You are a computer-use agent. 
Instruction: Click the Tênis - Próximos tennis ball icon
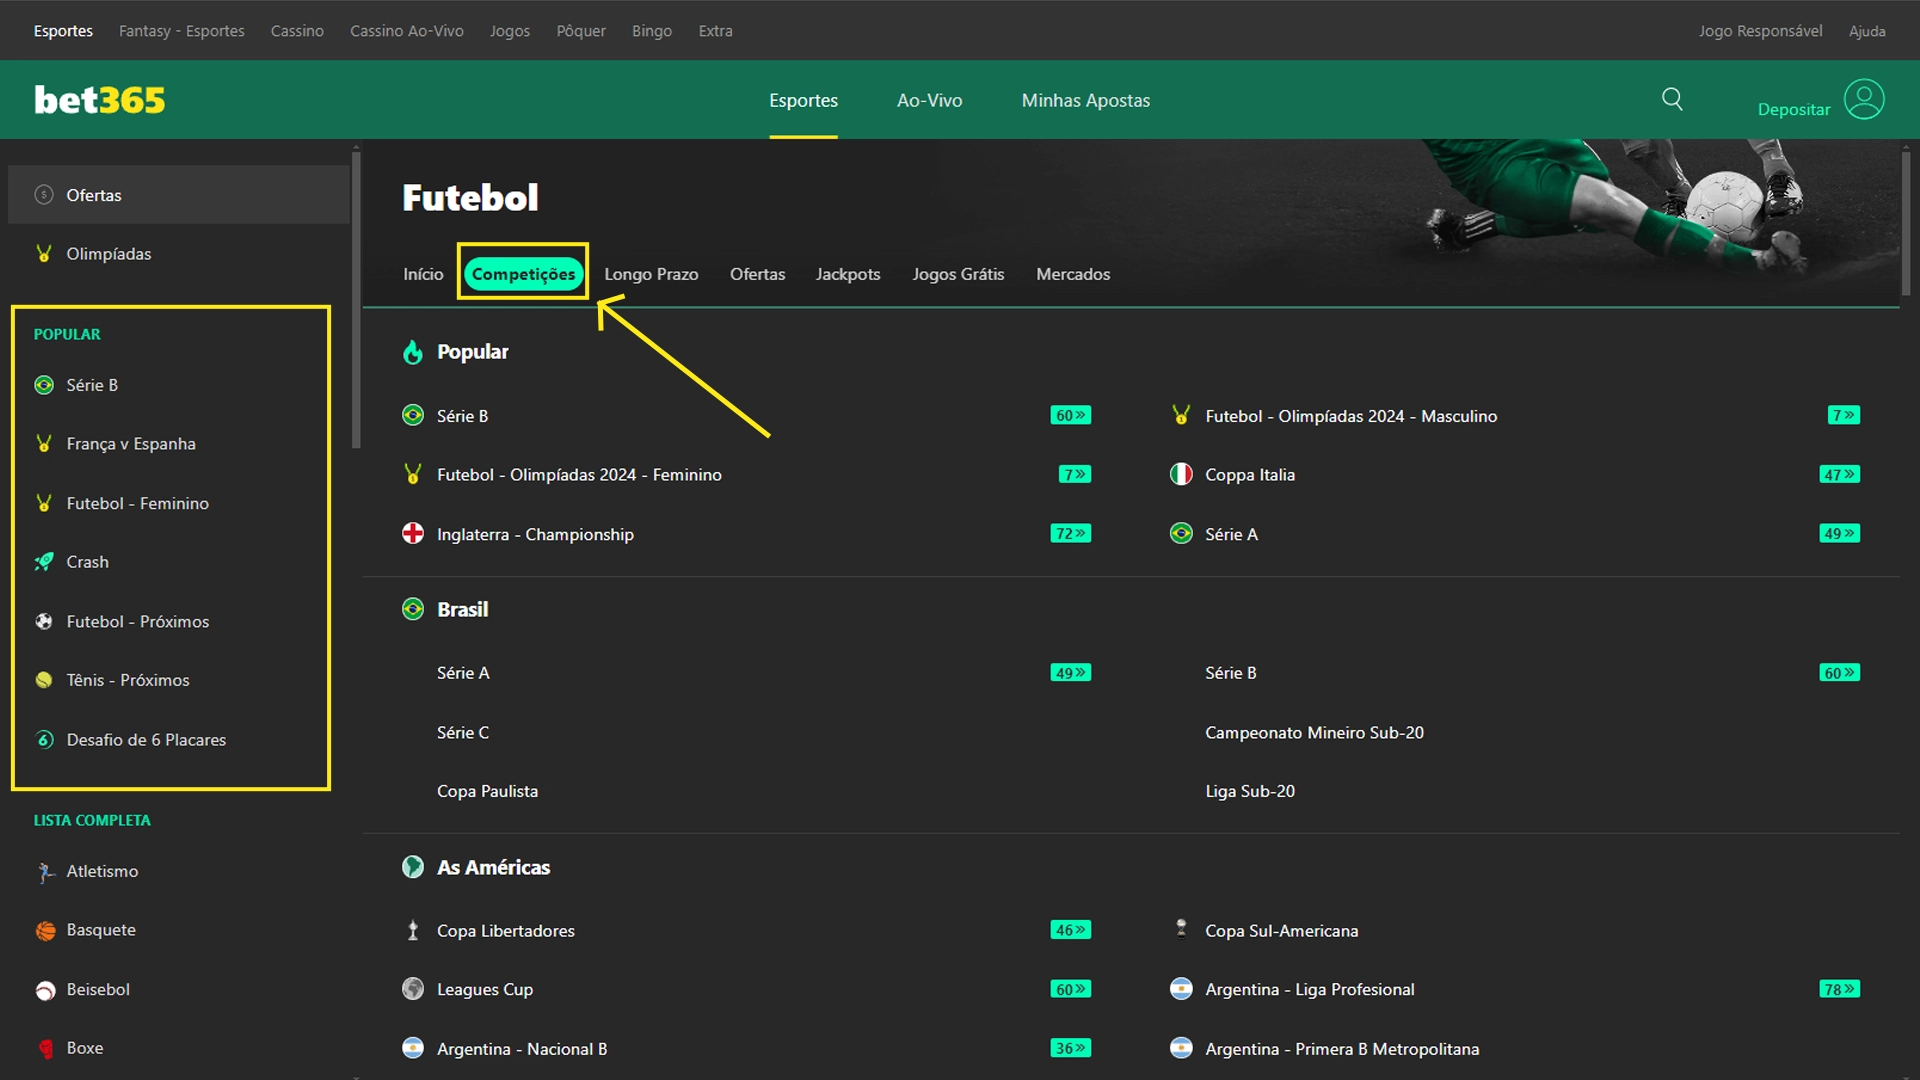pyautogui.click(x=44, y=680)
